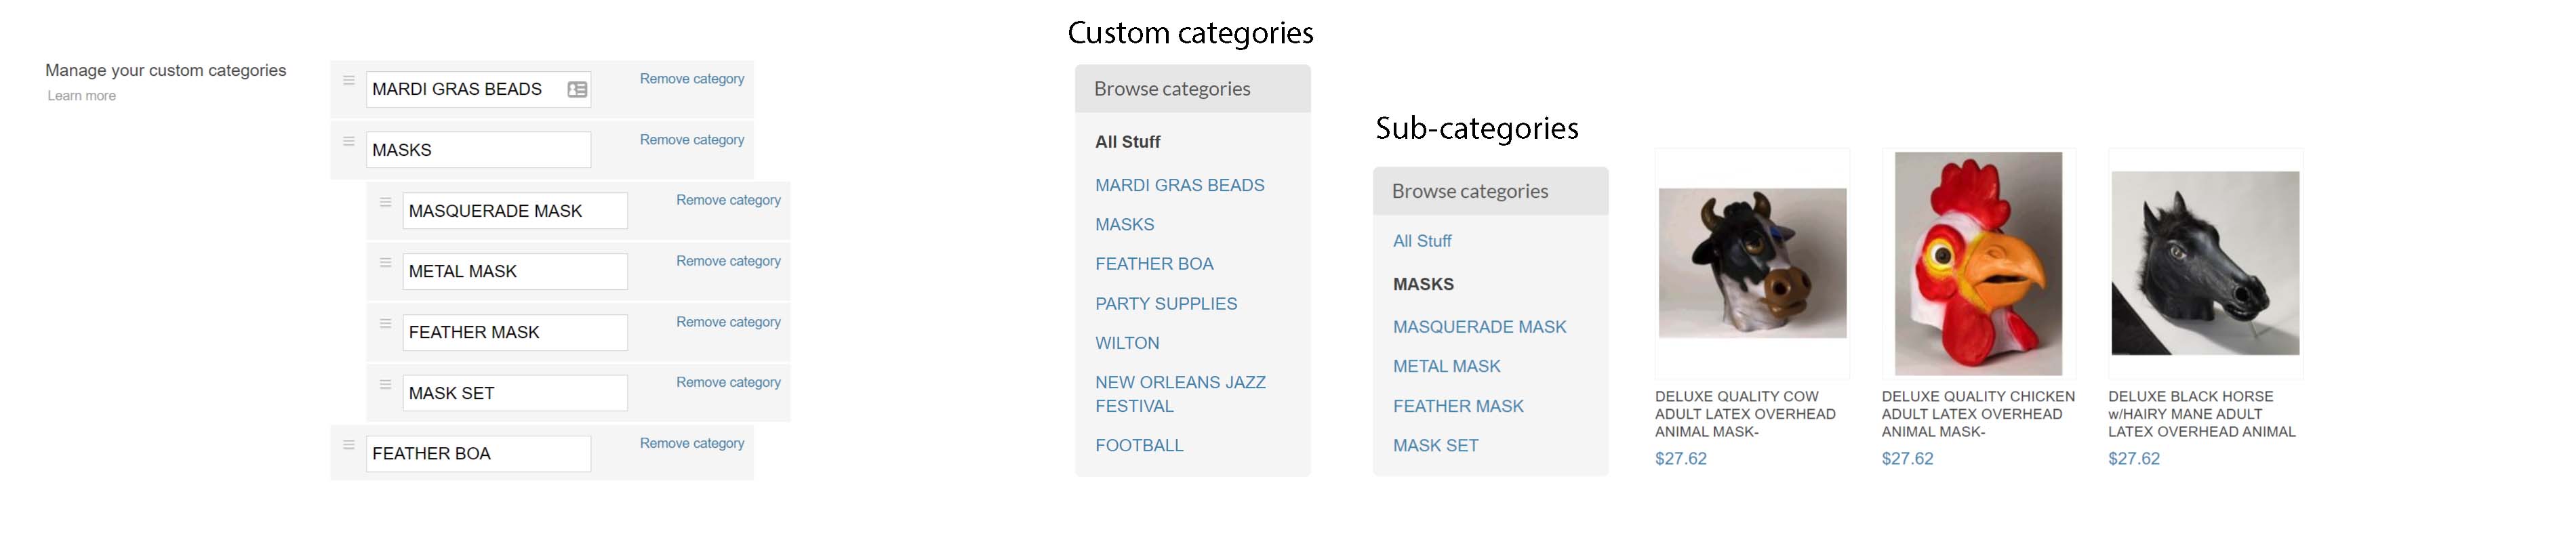Select All Stuff in custom categories list
This screenshot has width=2576, height=542.
[x=1127, y=142]
